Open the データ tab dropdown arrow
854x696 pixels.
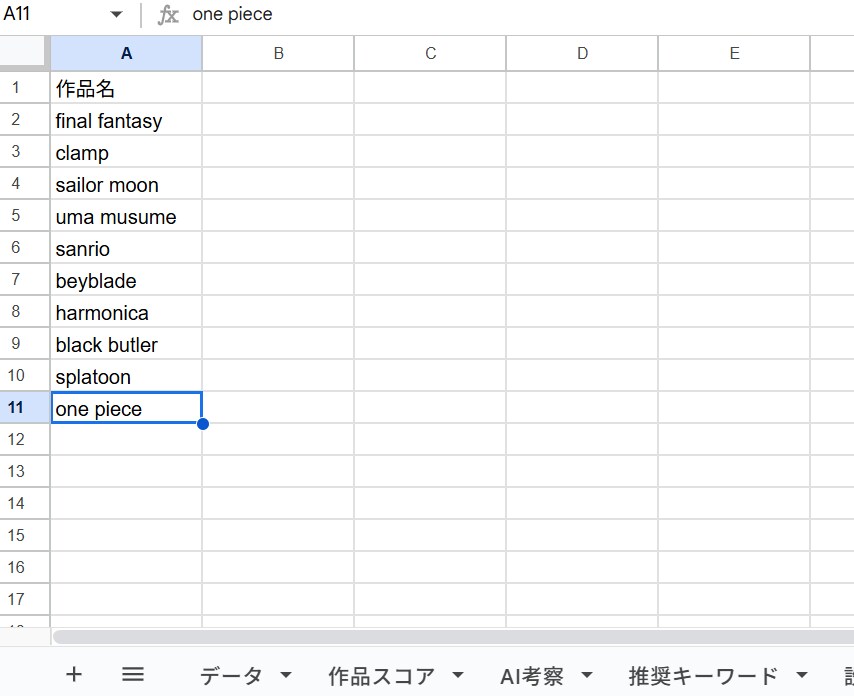tap(286, 676)
